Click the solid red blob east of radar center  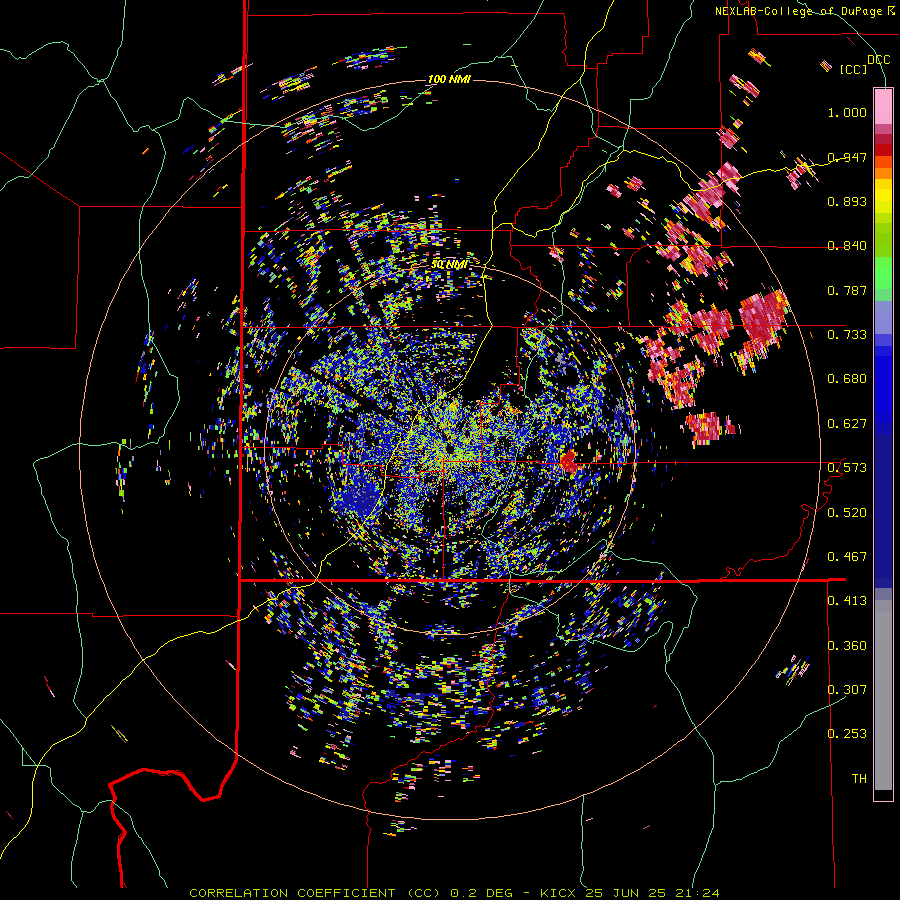tap(569, 461)
